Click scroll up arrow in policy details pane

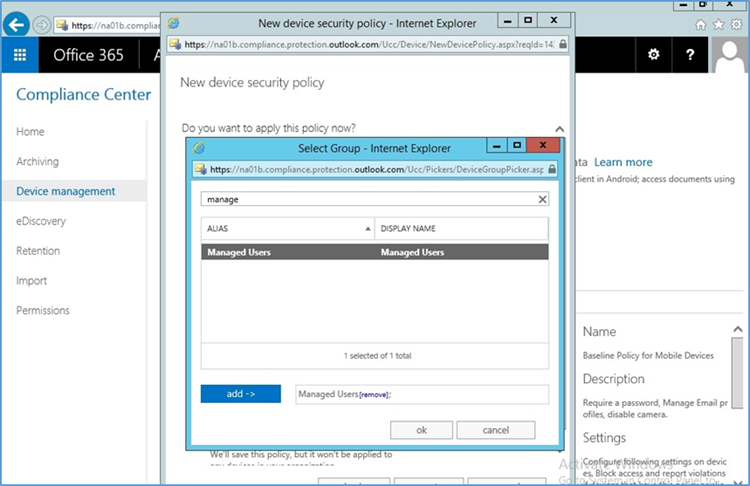tap(738, 329)
